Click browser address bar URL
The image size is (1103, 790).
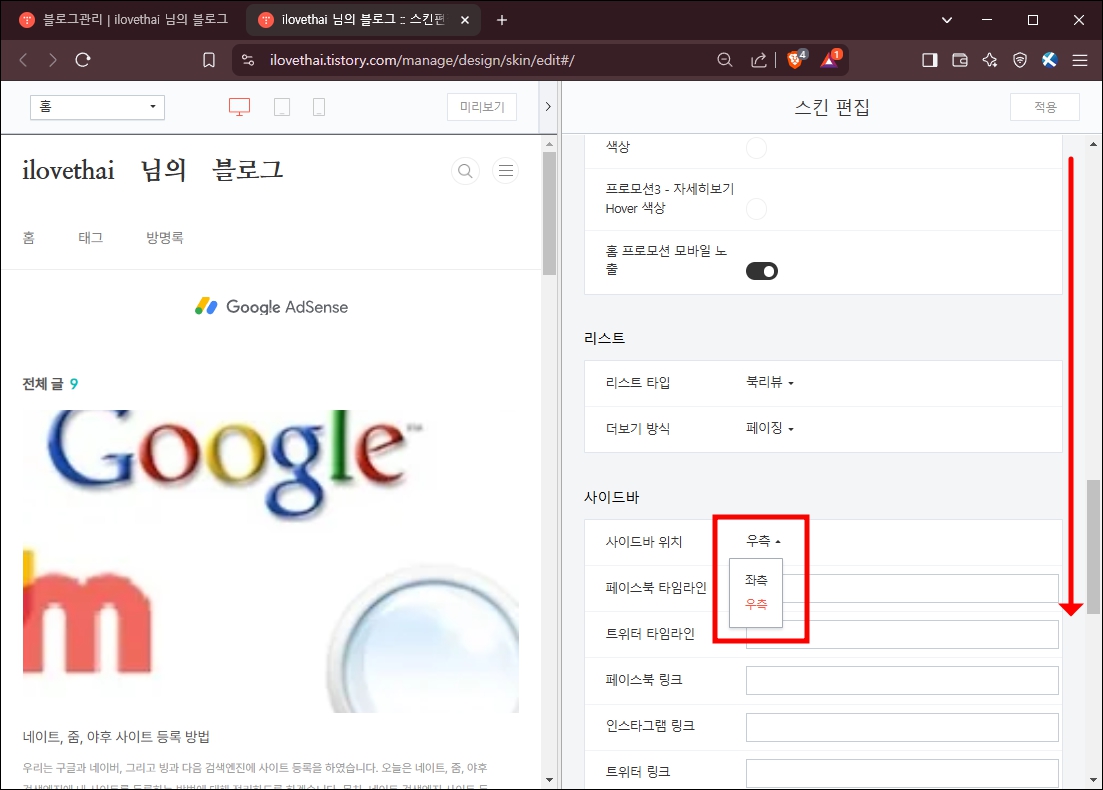[422, 60]
